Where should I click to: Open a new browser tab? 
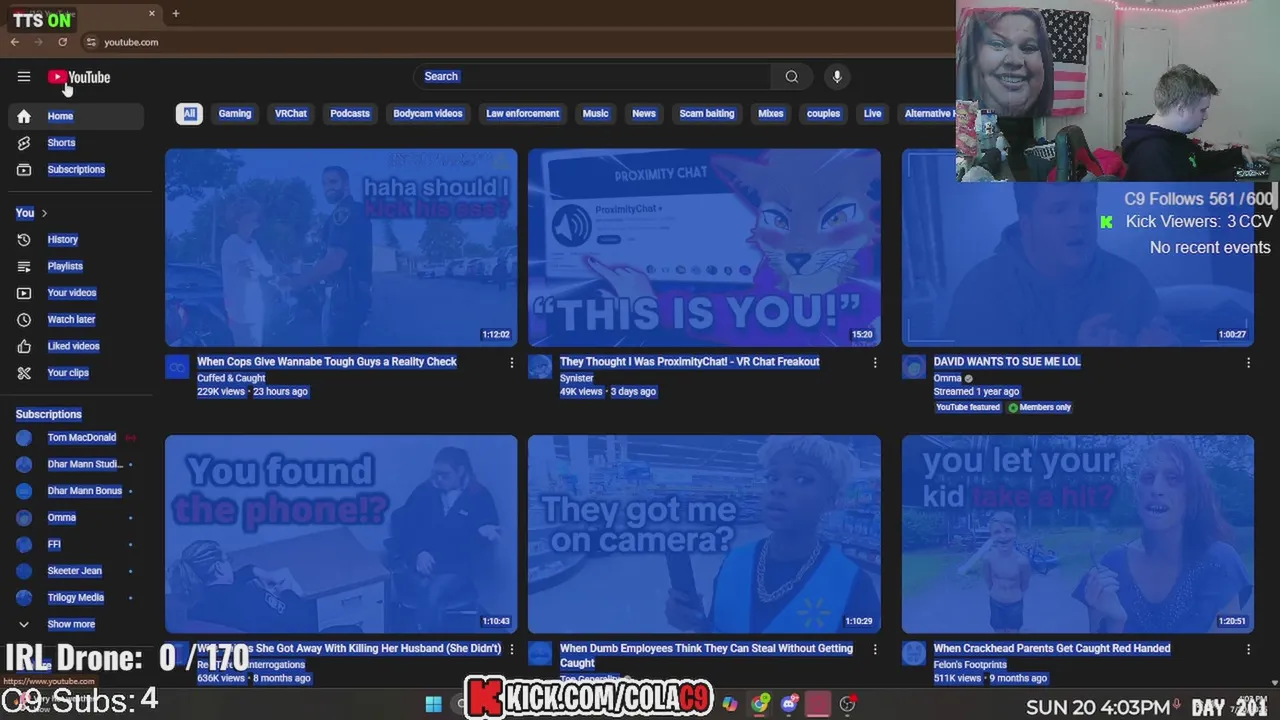[175, 13]
